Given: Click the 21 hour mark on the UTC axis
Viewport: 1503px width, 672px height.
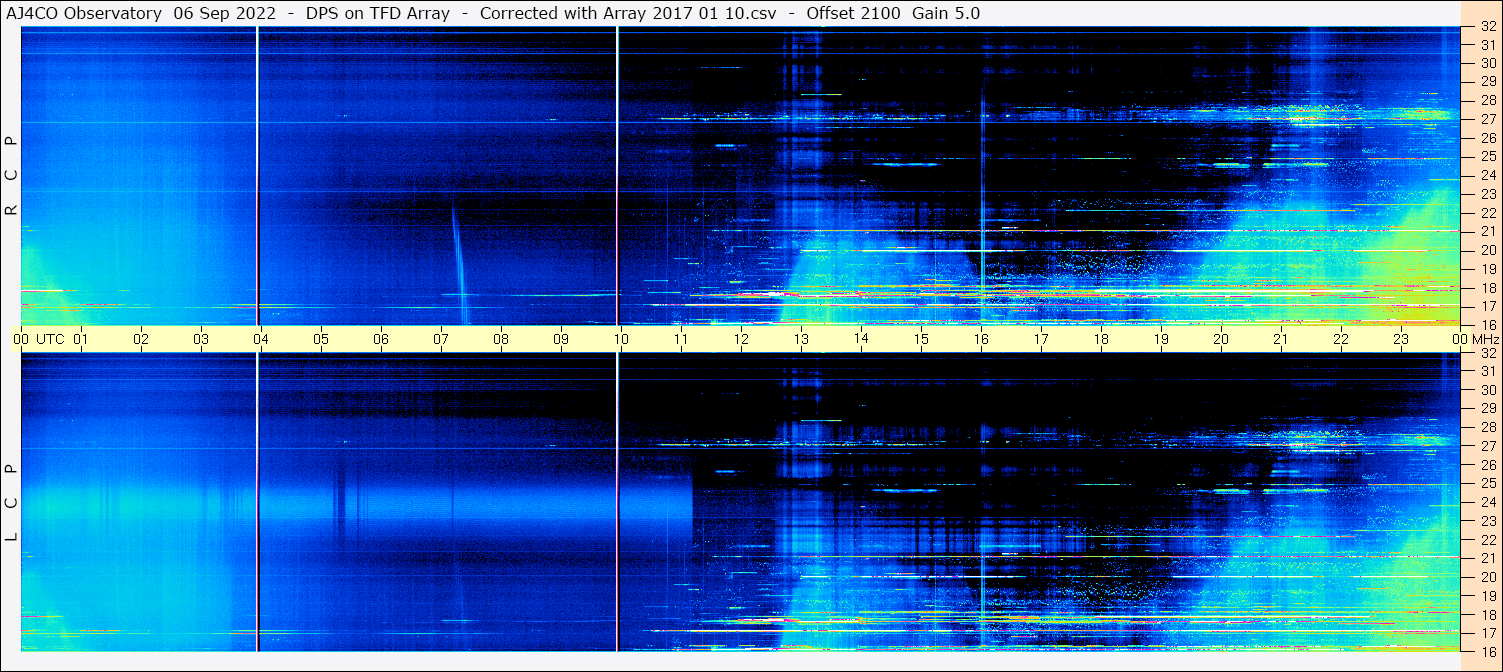Looking at the screenshot, I should click(x=1281, y=339).
